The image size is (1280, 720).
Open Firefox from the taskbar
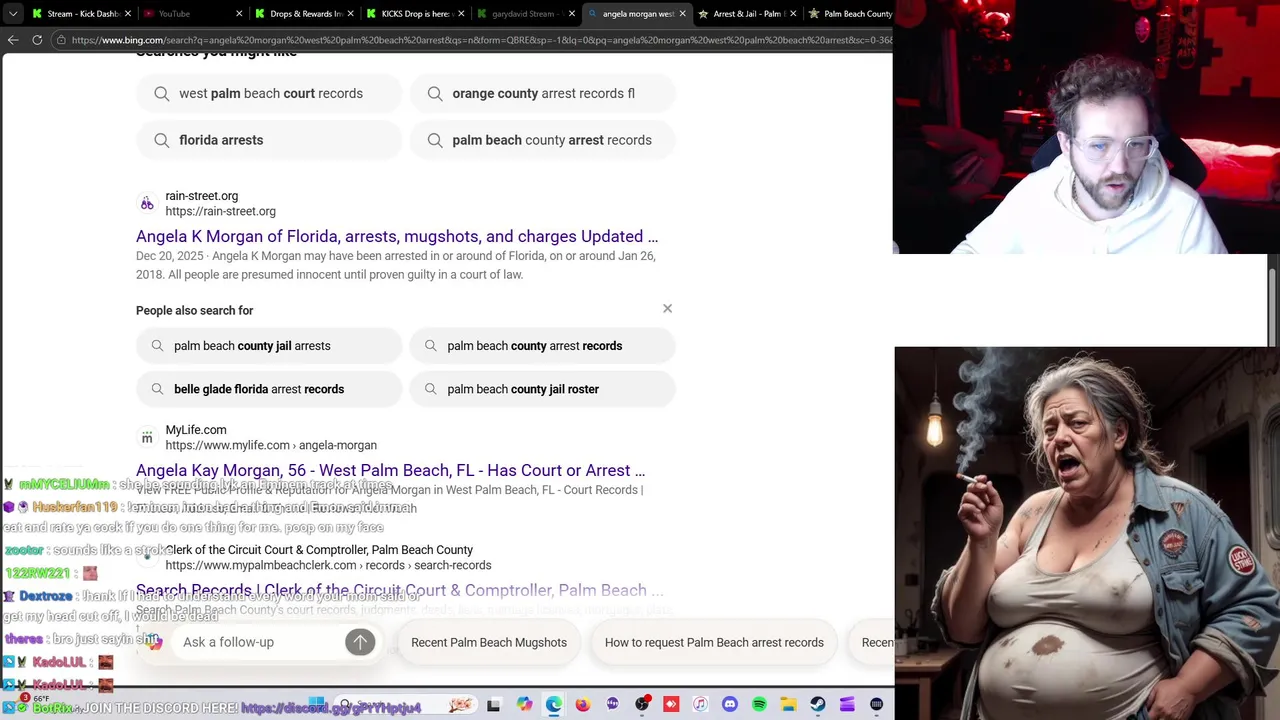pyautogui.click(x=583, y=705)
